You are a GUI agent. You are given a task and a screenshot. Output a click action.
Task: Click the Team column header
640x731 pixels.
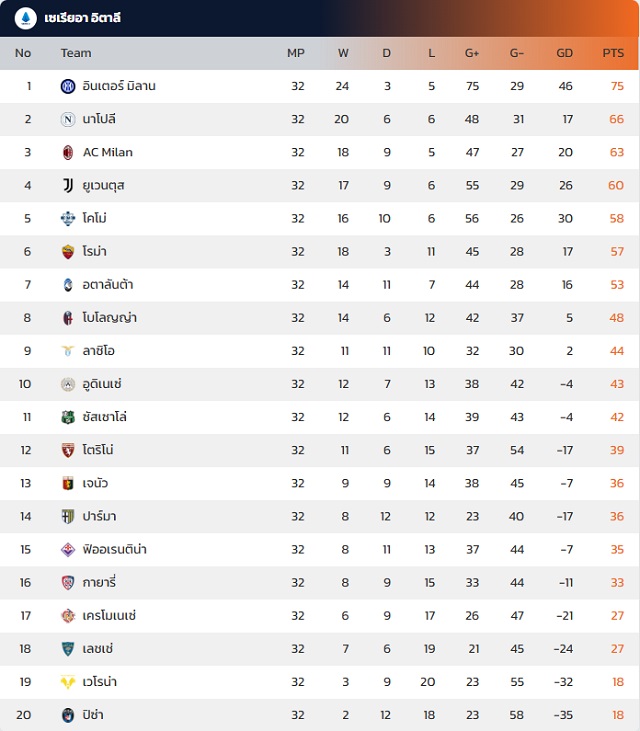click(76, 53)
